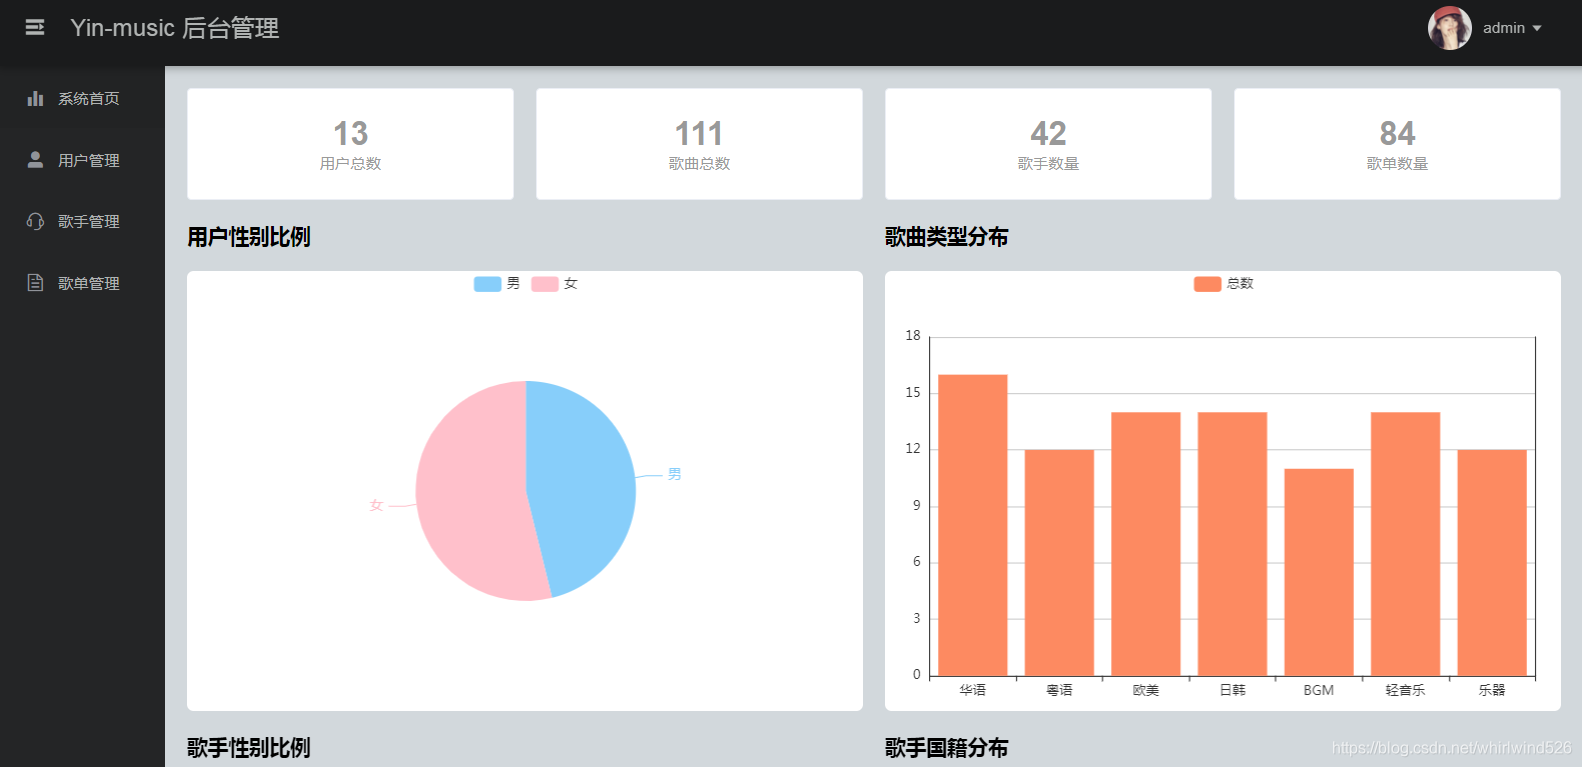Click the 华语 bar in the chart

tap(973, 525)
